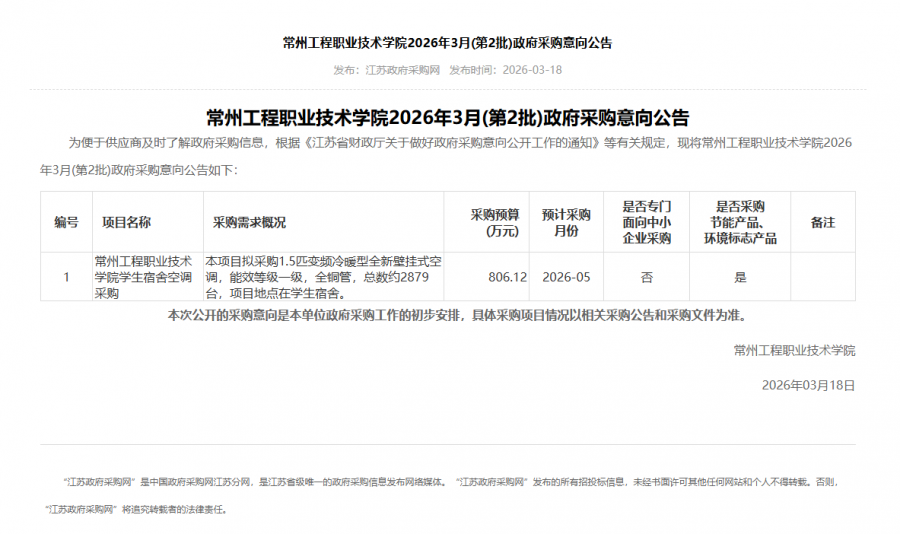Click the 采购需求概况 column header
This screenshot has width=900, height=534.
249,222
